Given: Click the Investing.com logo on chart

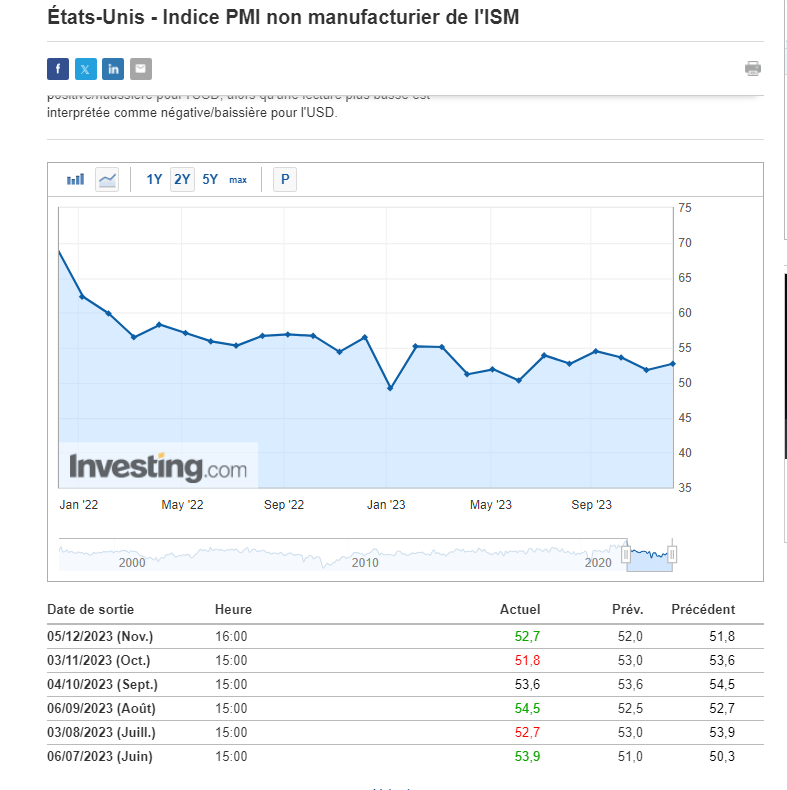Looking at the screenshot, I should (x=158, y=466).
